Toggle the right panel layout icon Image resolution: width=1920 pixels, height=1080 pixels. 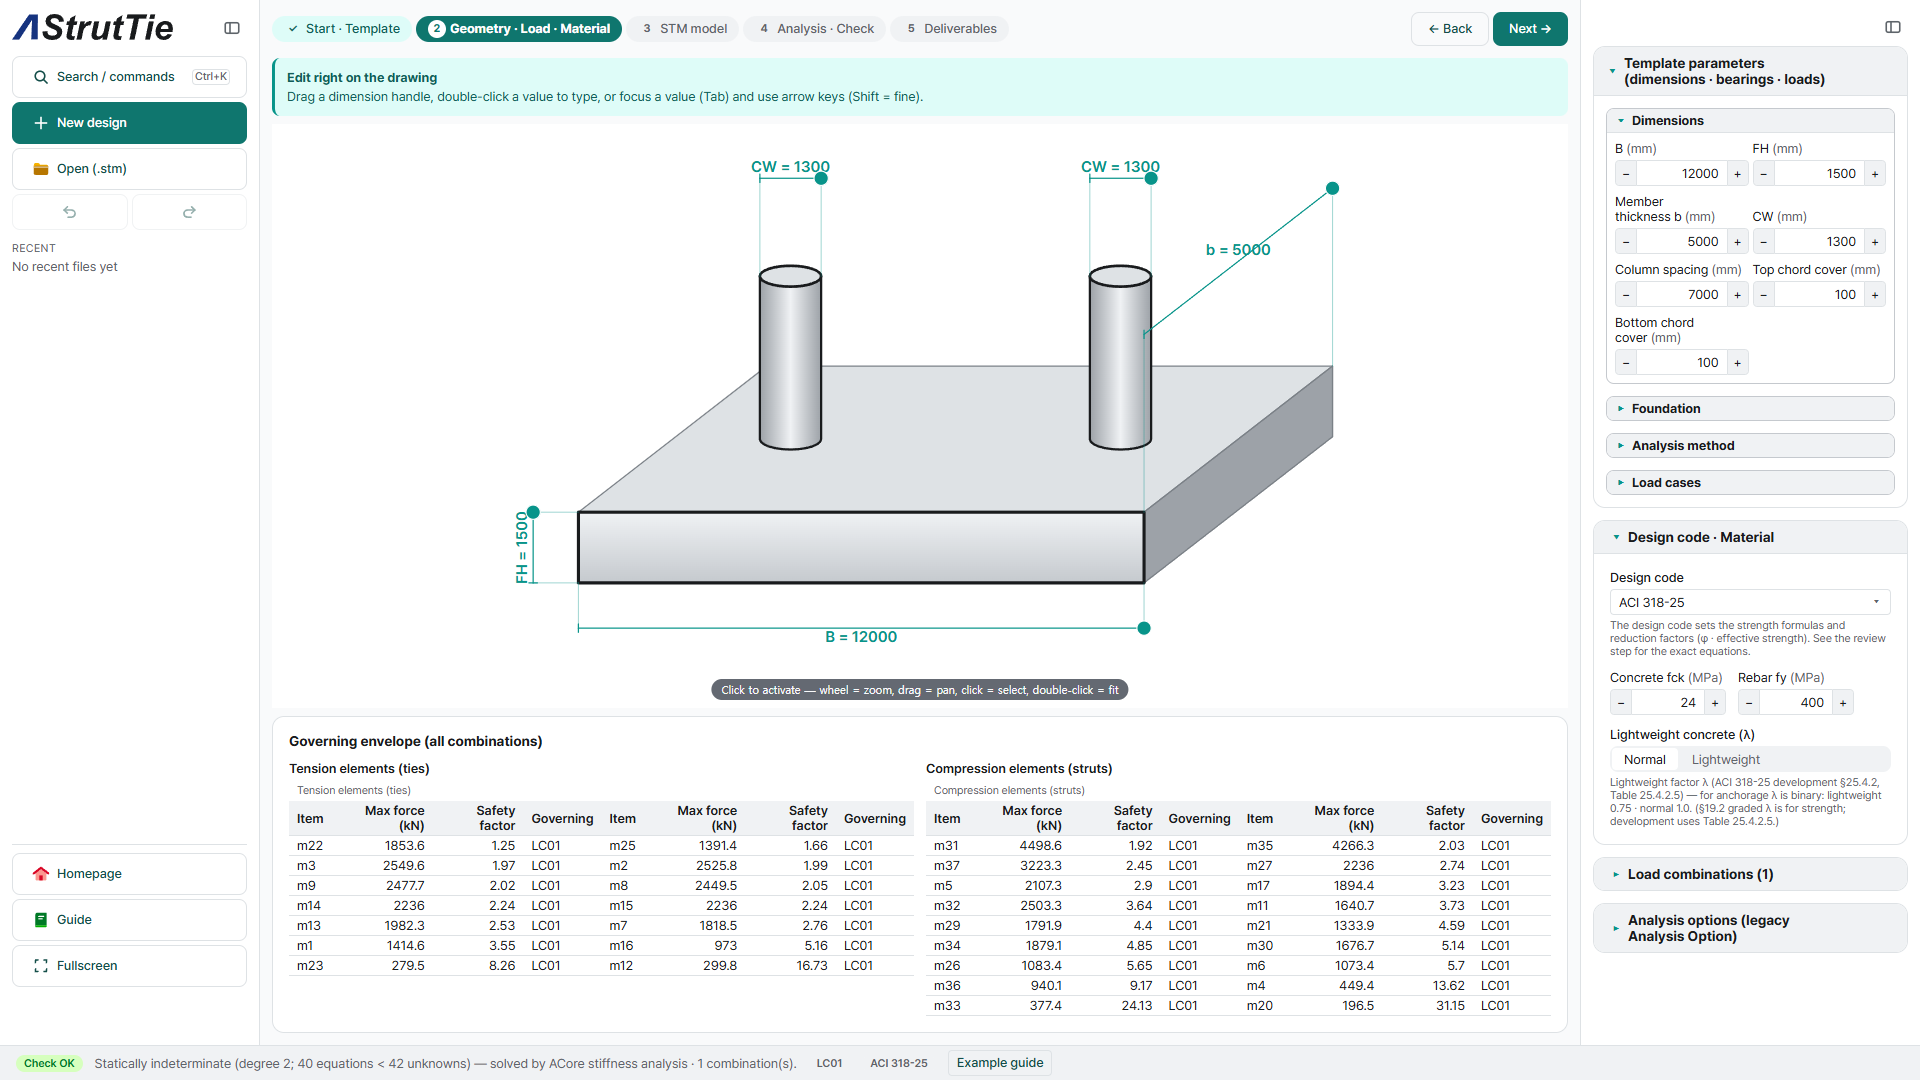tap(1892, 27)
